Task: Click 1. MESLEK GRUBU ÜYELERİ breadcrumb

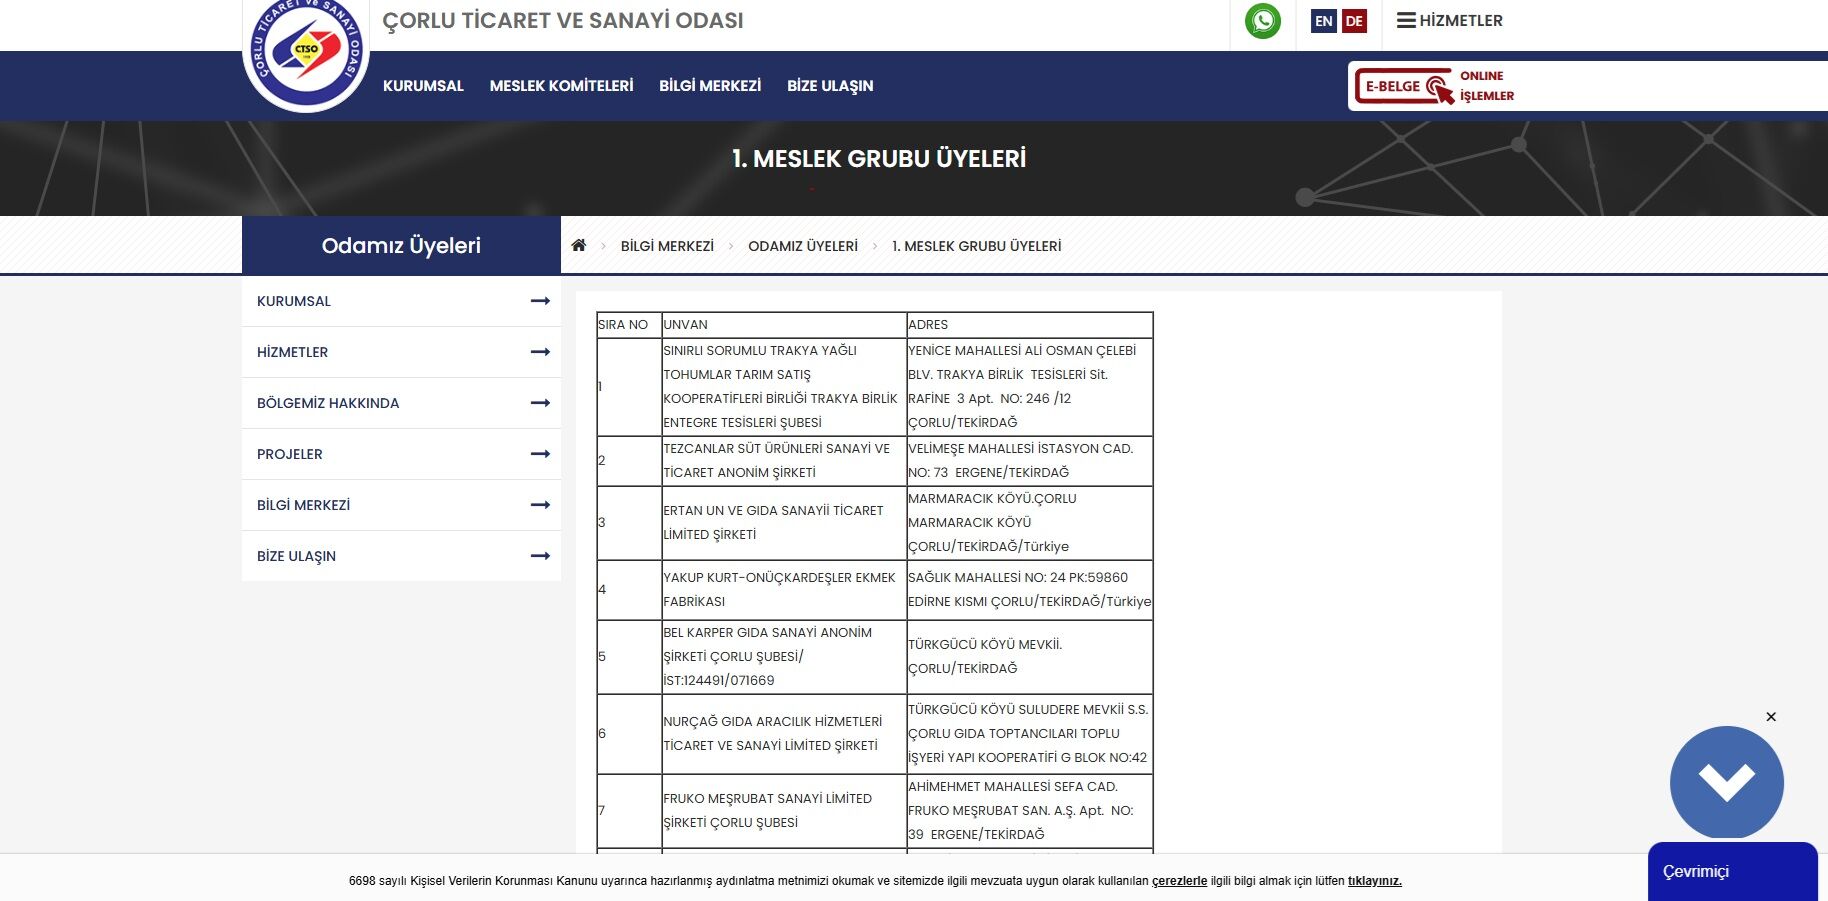Action: [x=976, y=246]
